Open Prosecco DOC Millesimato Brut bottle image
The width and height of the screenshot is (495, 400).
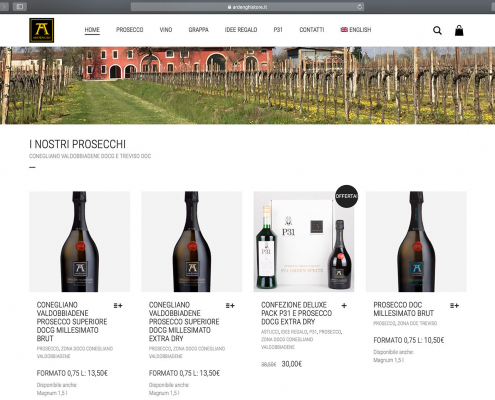tap(416, 242)
